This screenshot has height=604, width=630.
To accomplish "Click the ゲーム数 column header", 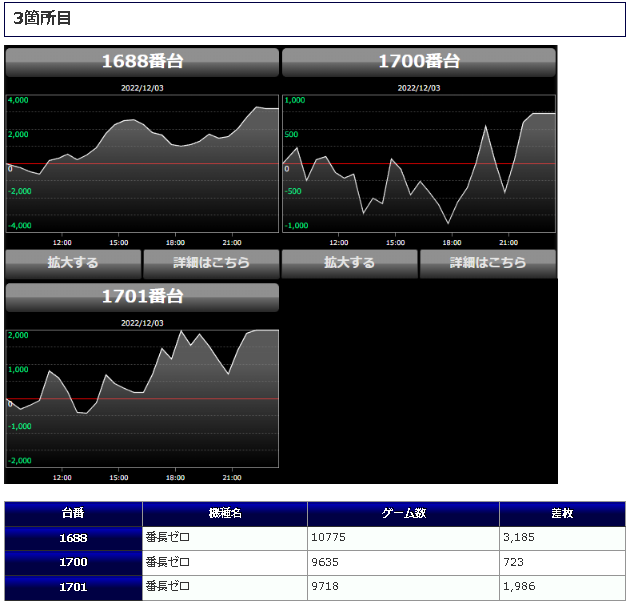I will [403, 513].
